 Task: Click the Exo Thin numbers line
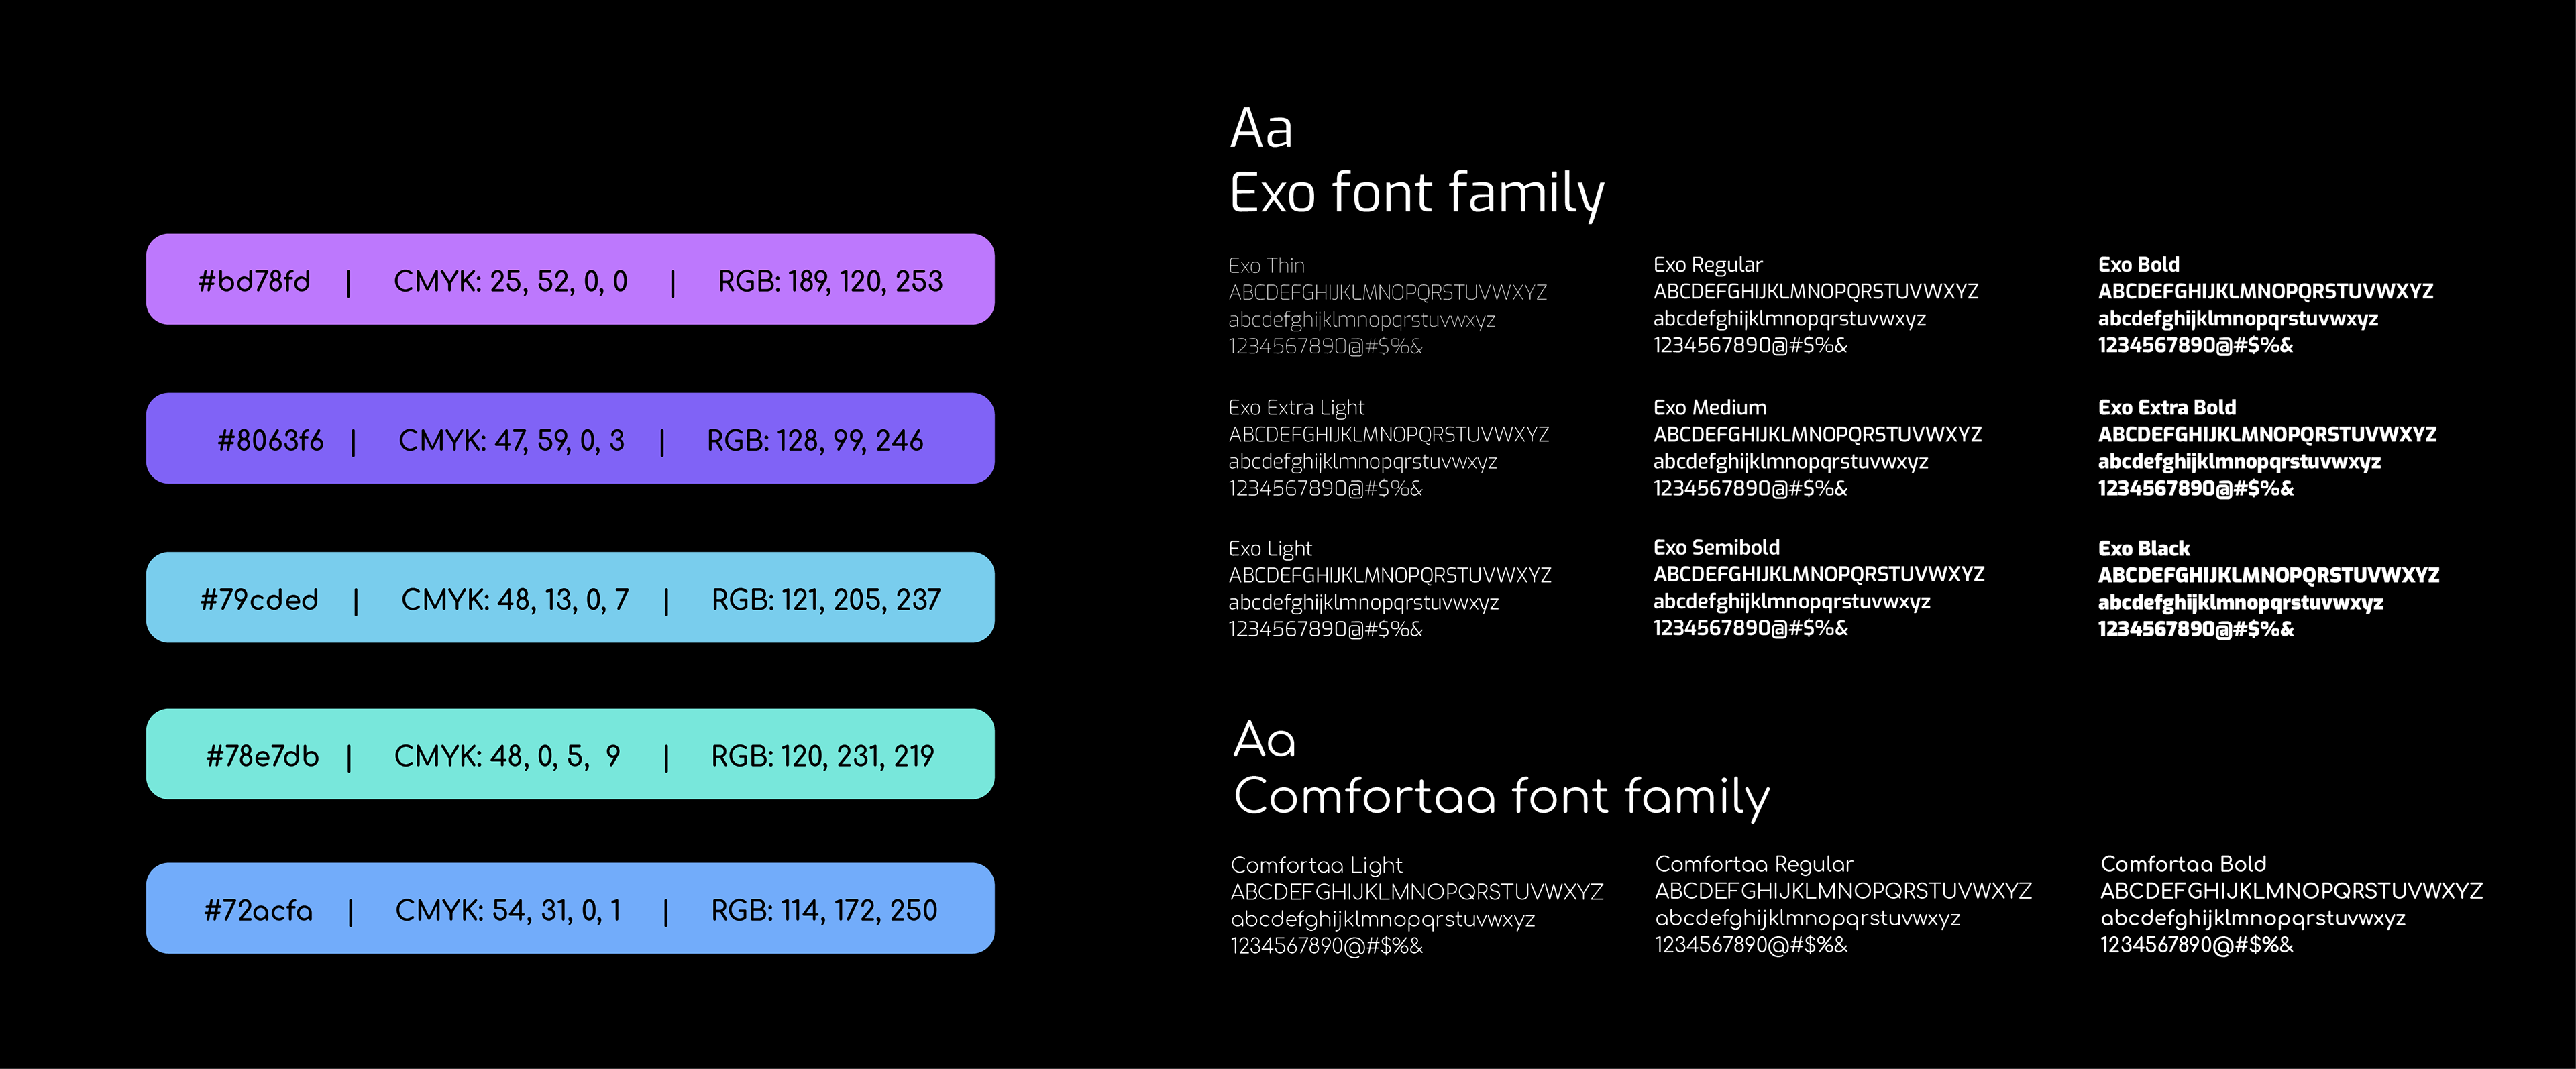tap(1325, 347)
